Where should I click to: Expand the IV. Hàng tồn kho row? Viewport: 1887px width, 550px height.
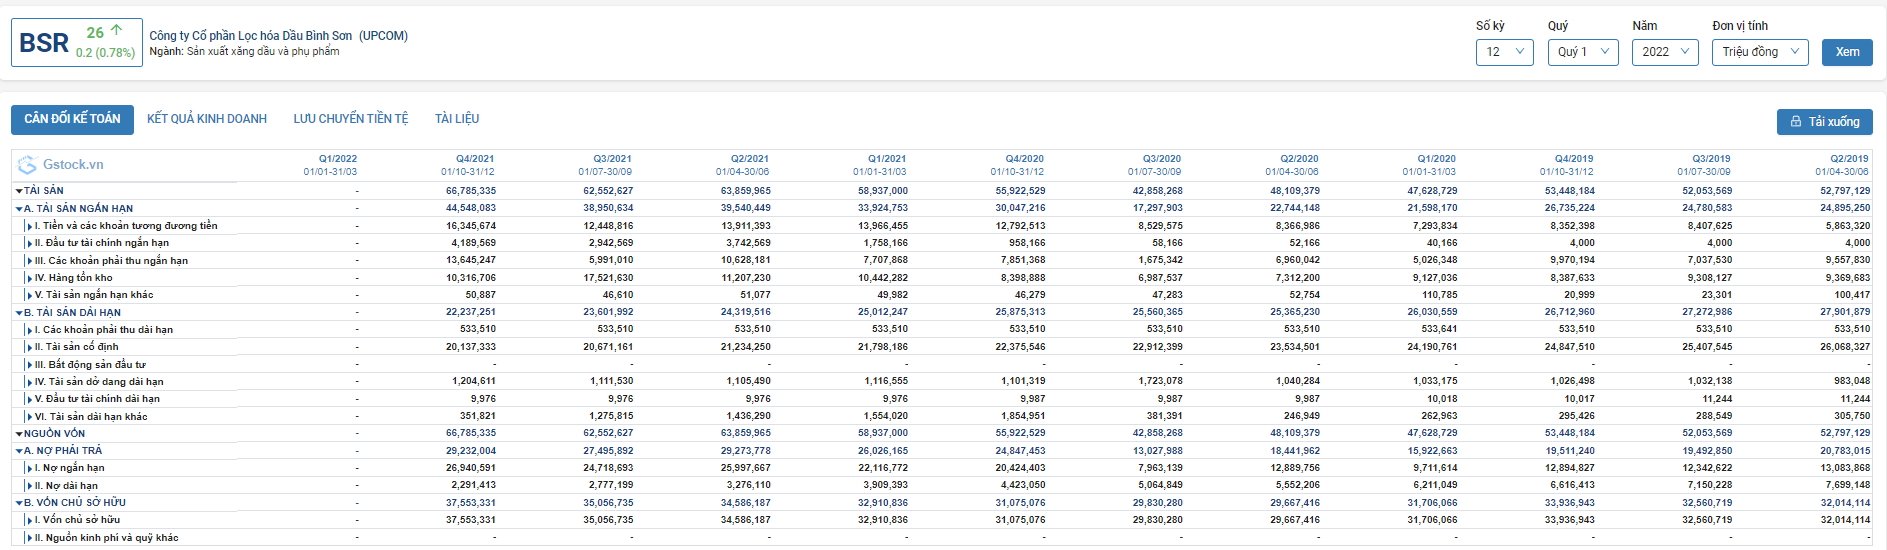coord(29,278)
